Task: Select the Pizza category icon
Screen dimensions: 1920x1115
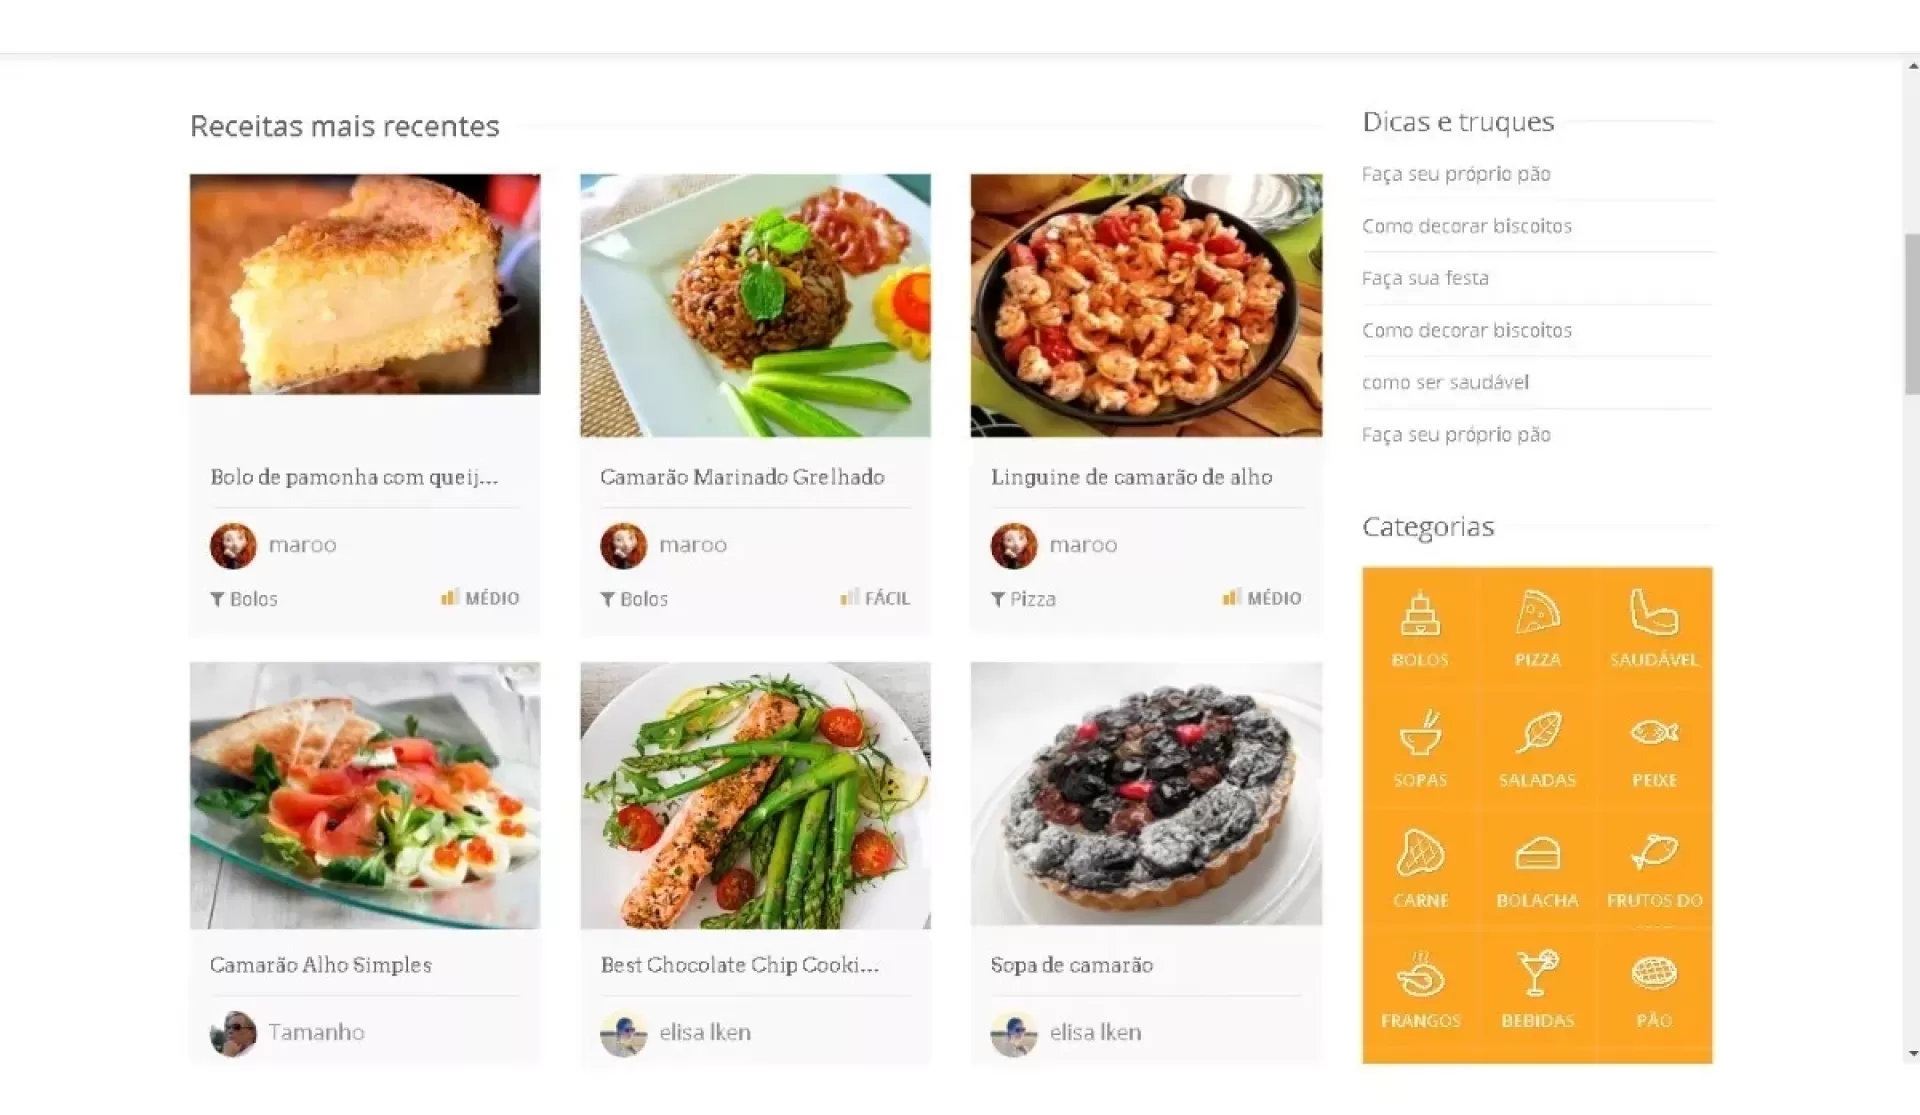Action: pos(1537,627)
